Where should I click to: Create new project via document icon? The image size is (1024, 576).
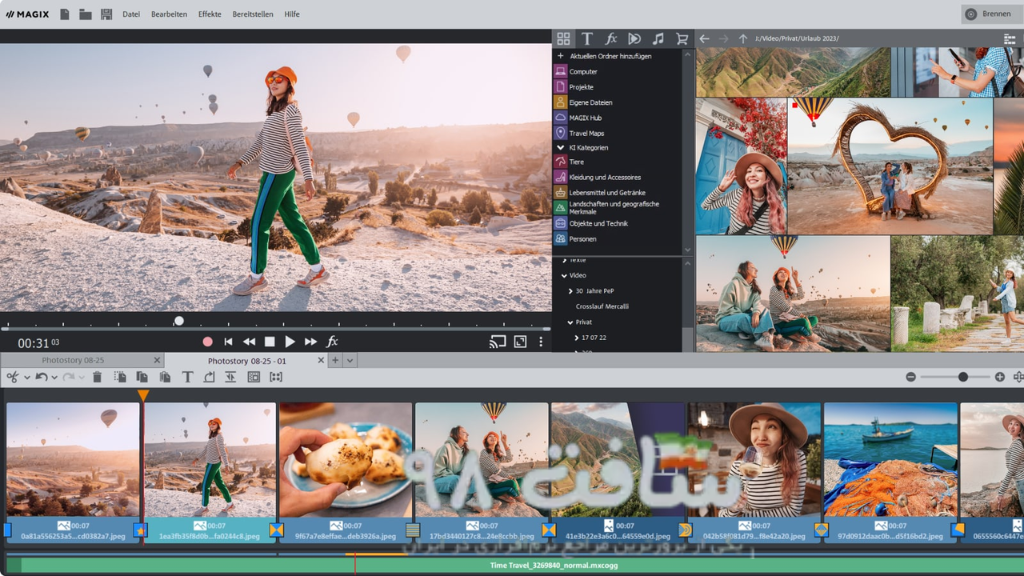(x=65, y=14)
